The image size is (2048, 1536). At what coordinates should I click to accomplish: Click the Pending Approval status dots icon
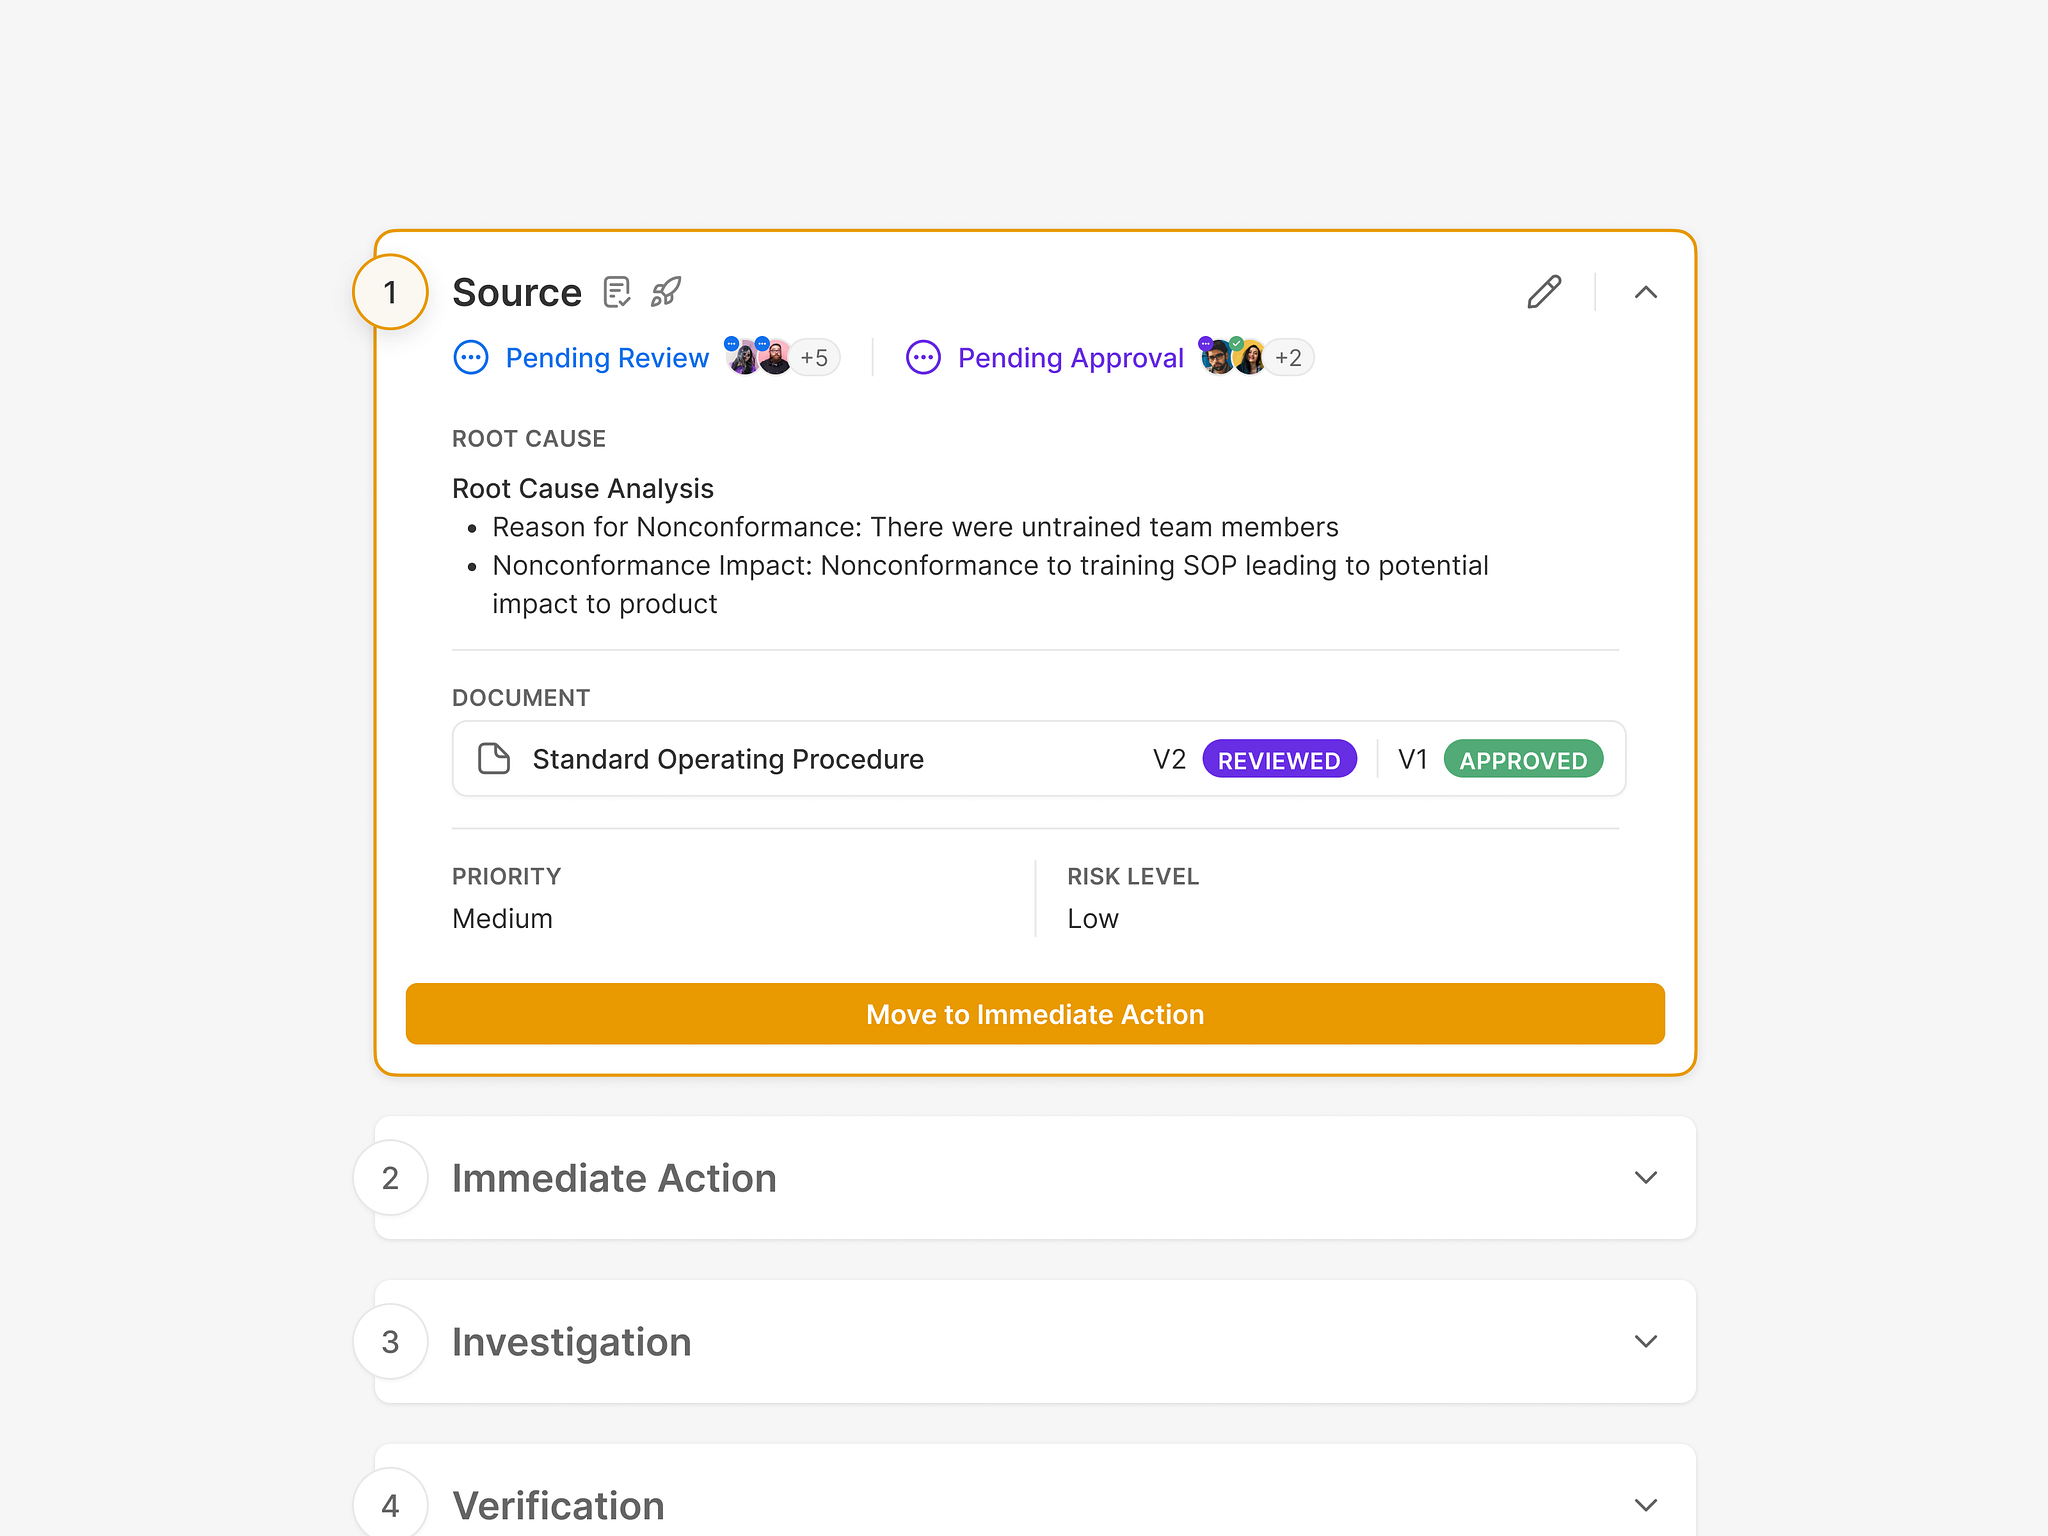(x=923, y=357)
